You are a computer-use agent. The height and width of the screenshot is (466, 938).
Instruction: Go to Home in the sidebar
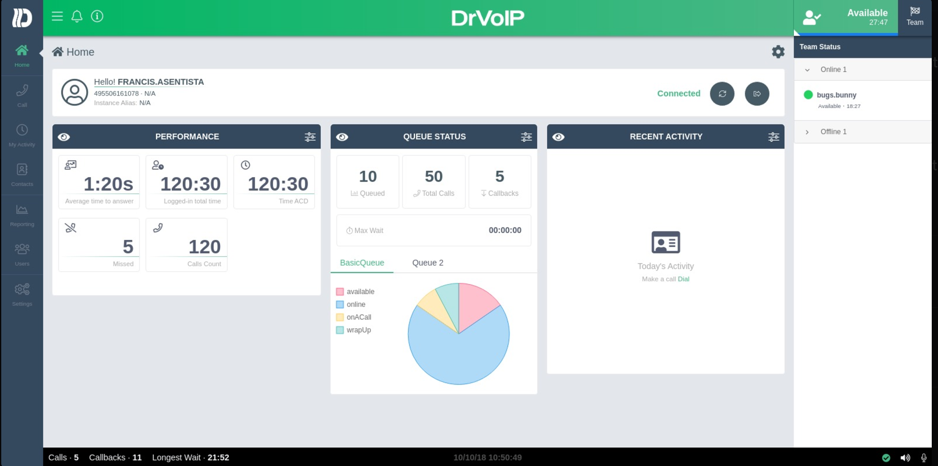pos(22,56)
